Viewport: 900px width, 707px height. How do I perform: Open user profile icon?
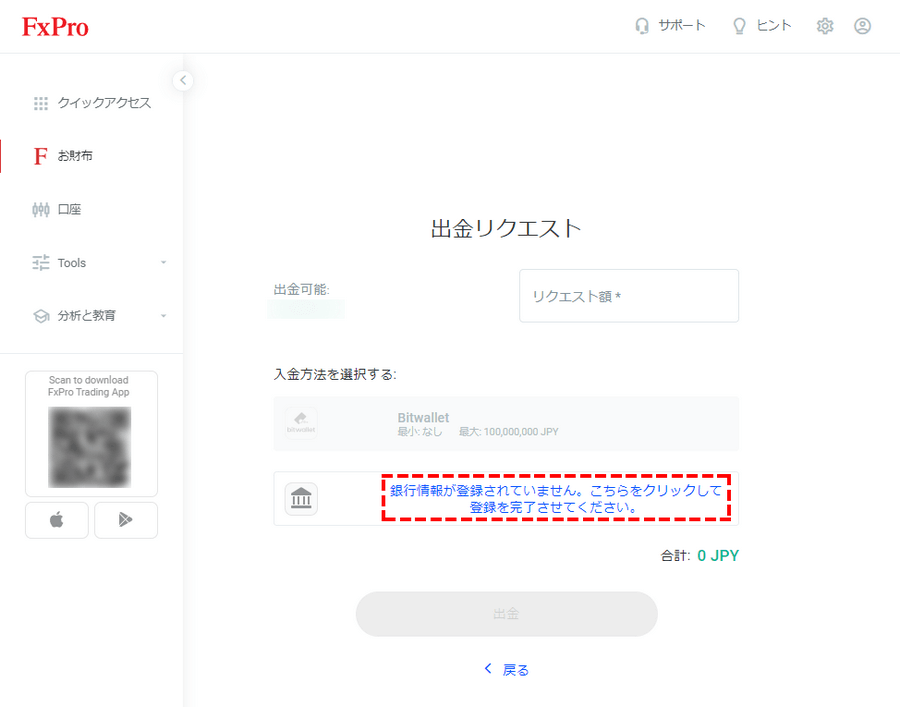pyautogui.click(x=862, y=26)
